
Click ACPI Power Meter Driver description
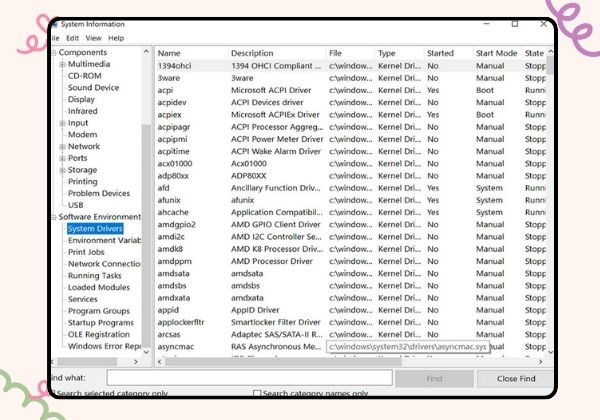pyautogui.click(x=277, y=139)
